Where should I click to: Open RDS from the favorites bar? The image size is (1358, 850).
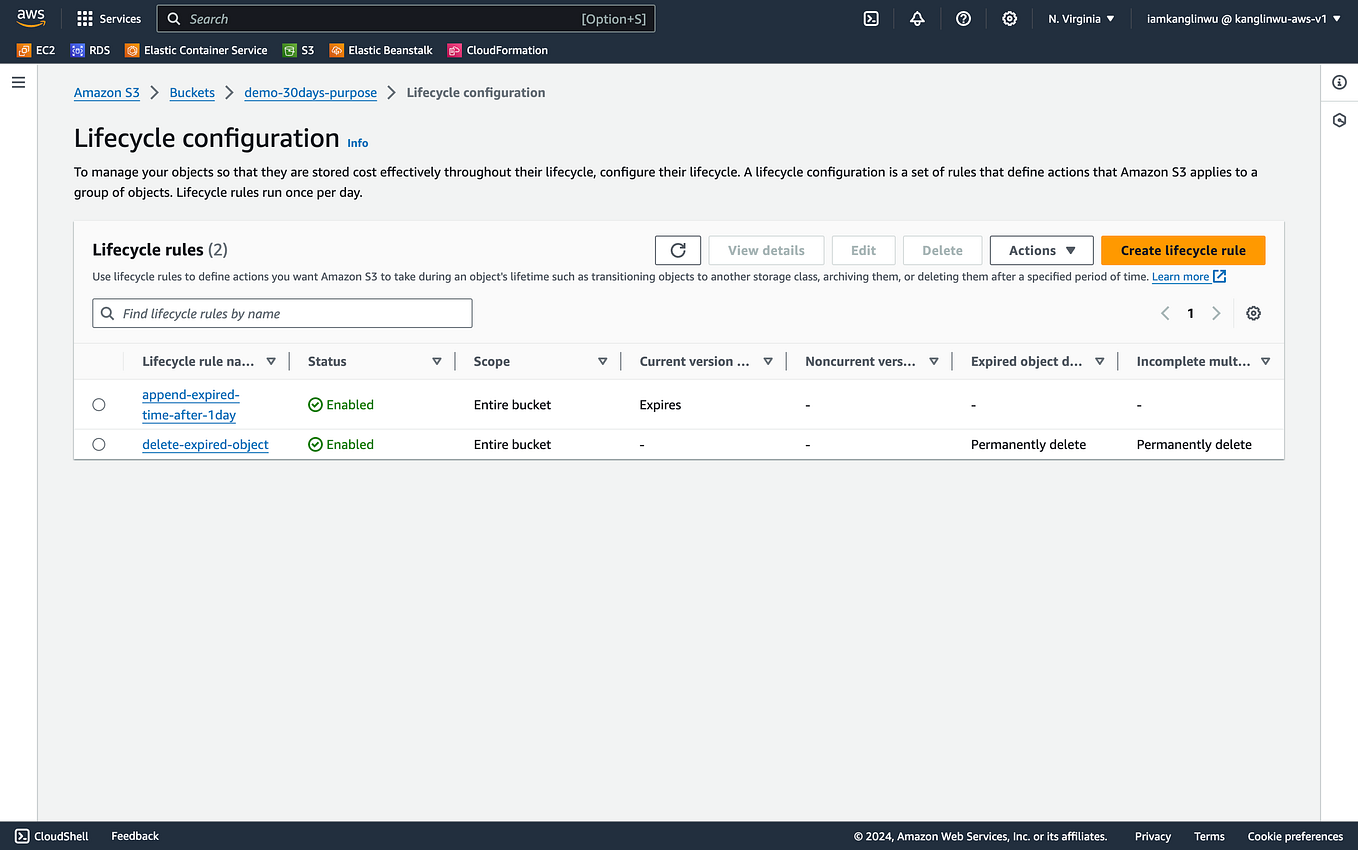pyautogui.click(x=90, y=49)
